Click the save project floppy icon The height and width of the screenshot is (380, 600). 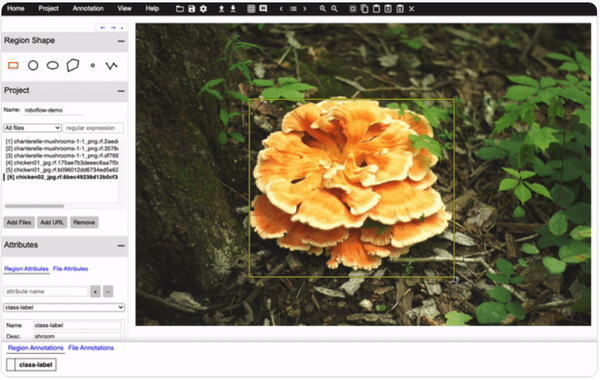[192, 8]
